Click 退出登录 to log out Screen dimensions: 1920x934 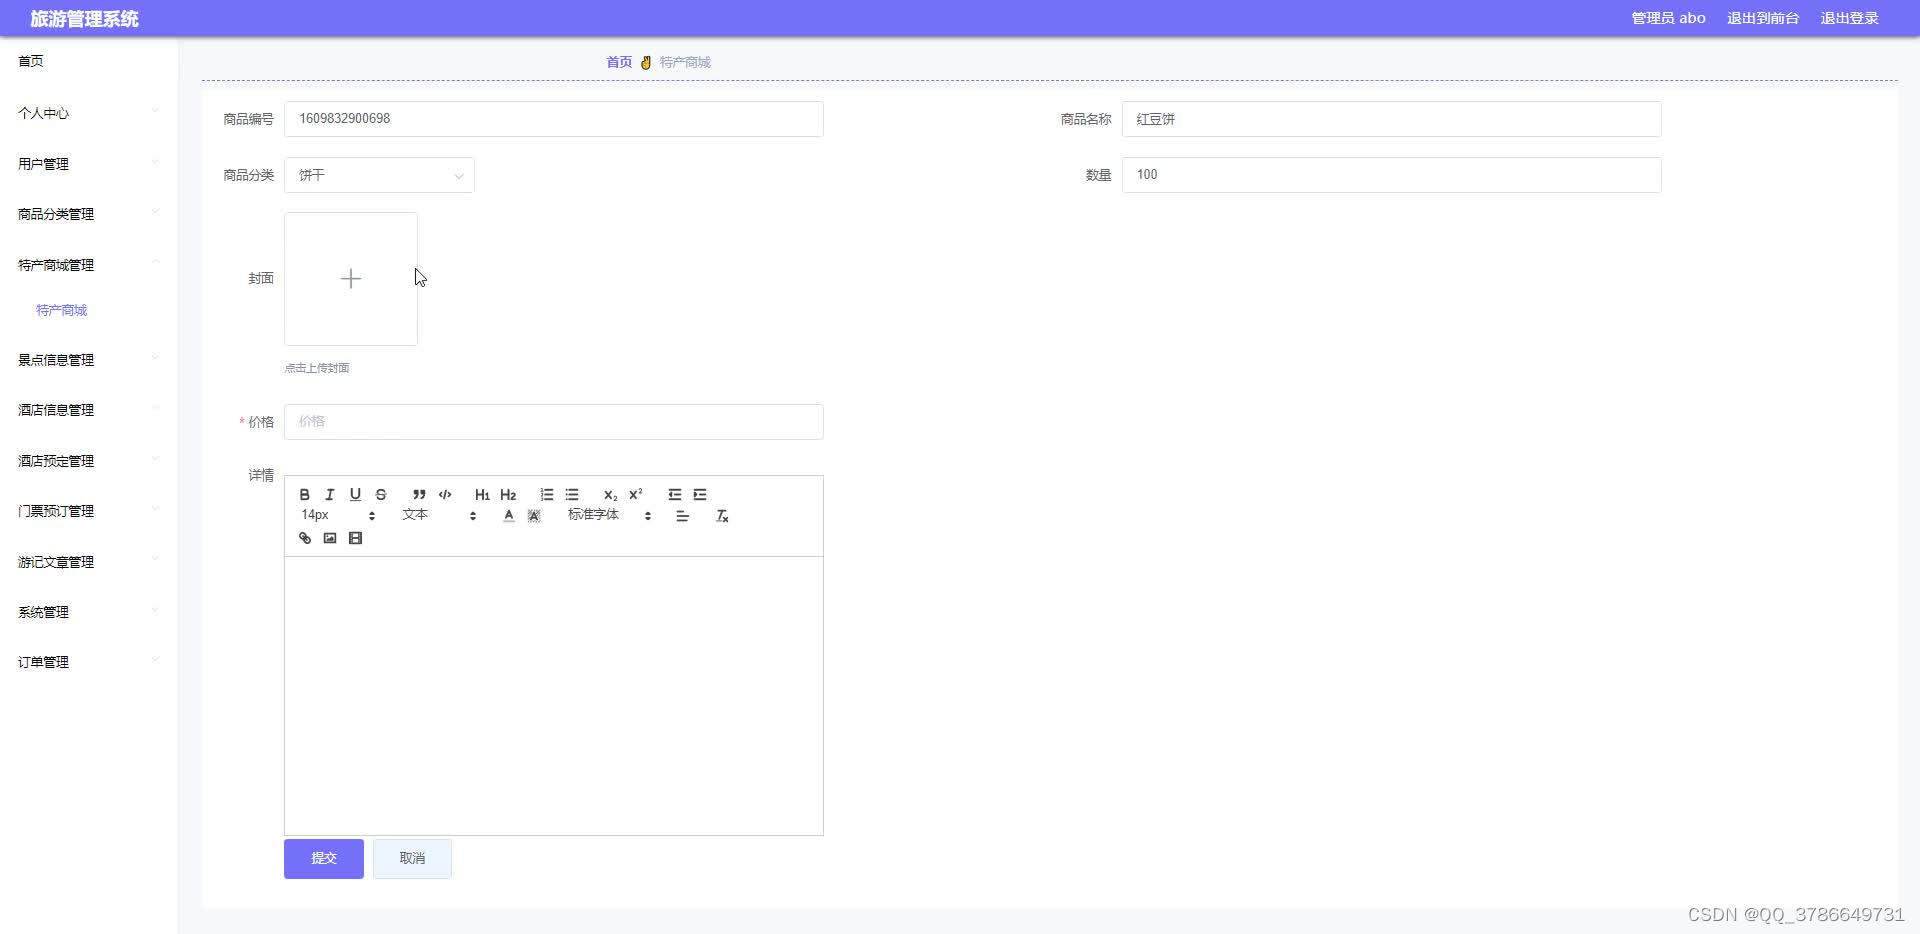tap(1849, 18)
